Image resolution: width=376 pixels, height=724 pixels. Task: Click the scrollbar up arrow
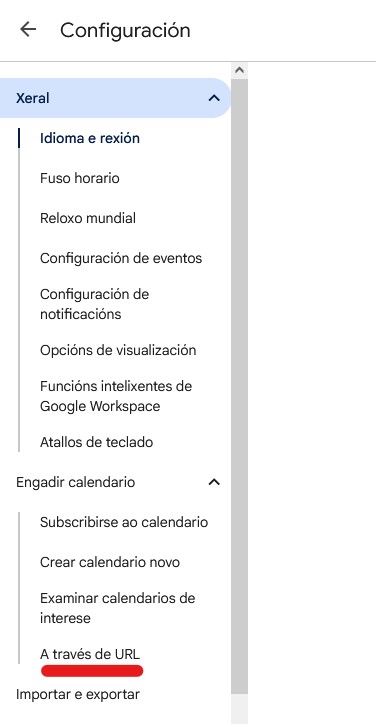click(239, 70)
